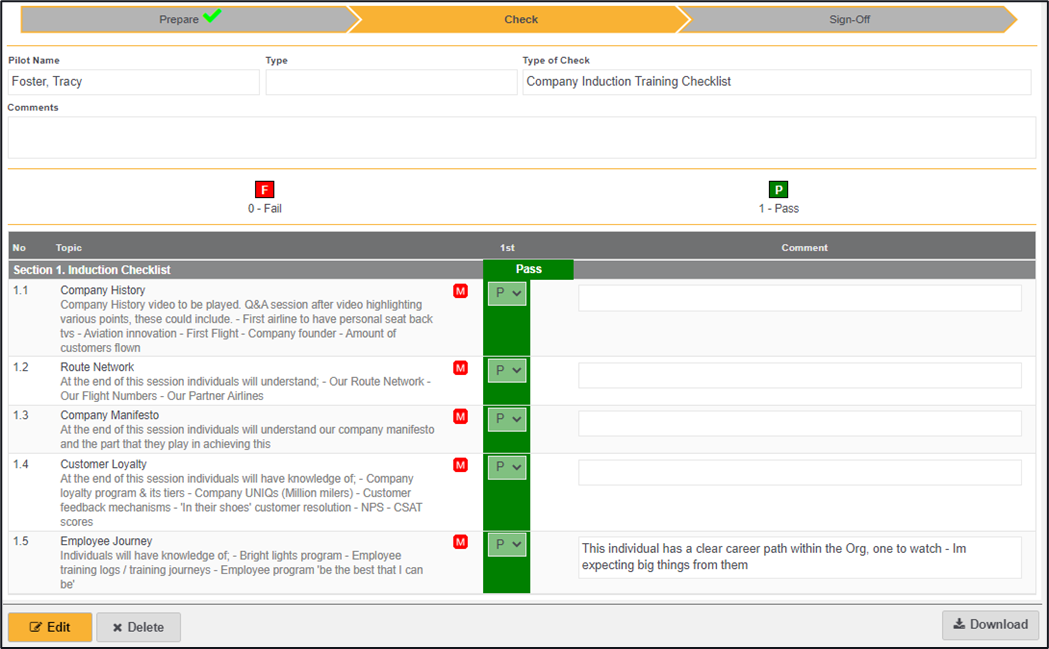Open the grade dropdown for Employee Journey
Screen dimensions: 1049x649
[507, 545]
